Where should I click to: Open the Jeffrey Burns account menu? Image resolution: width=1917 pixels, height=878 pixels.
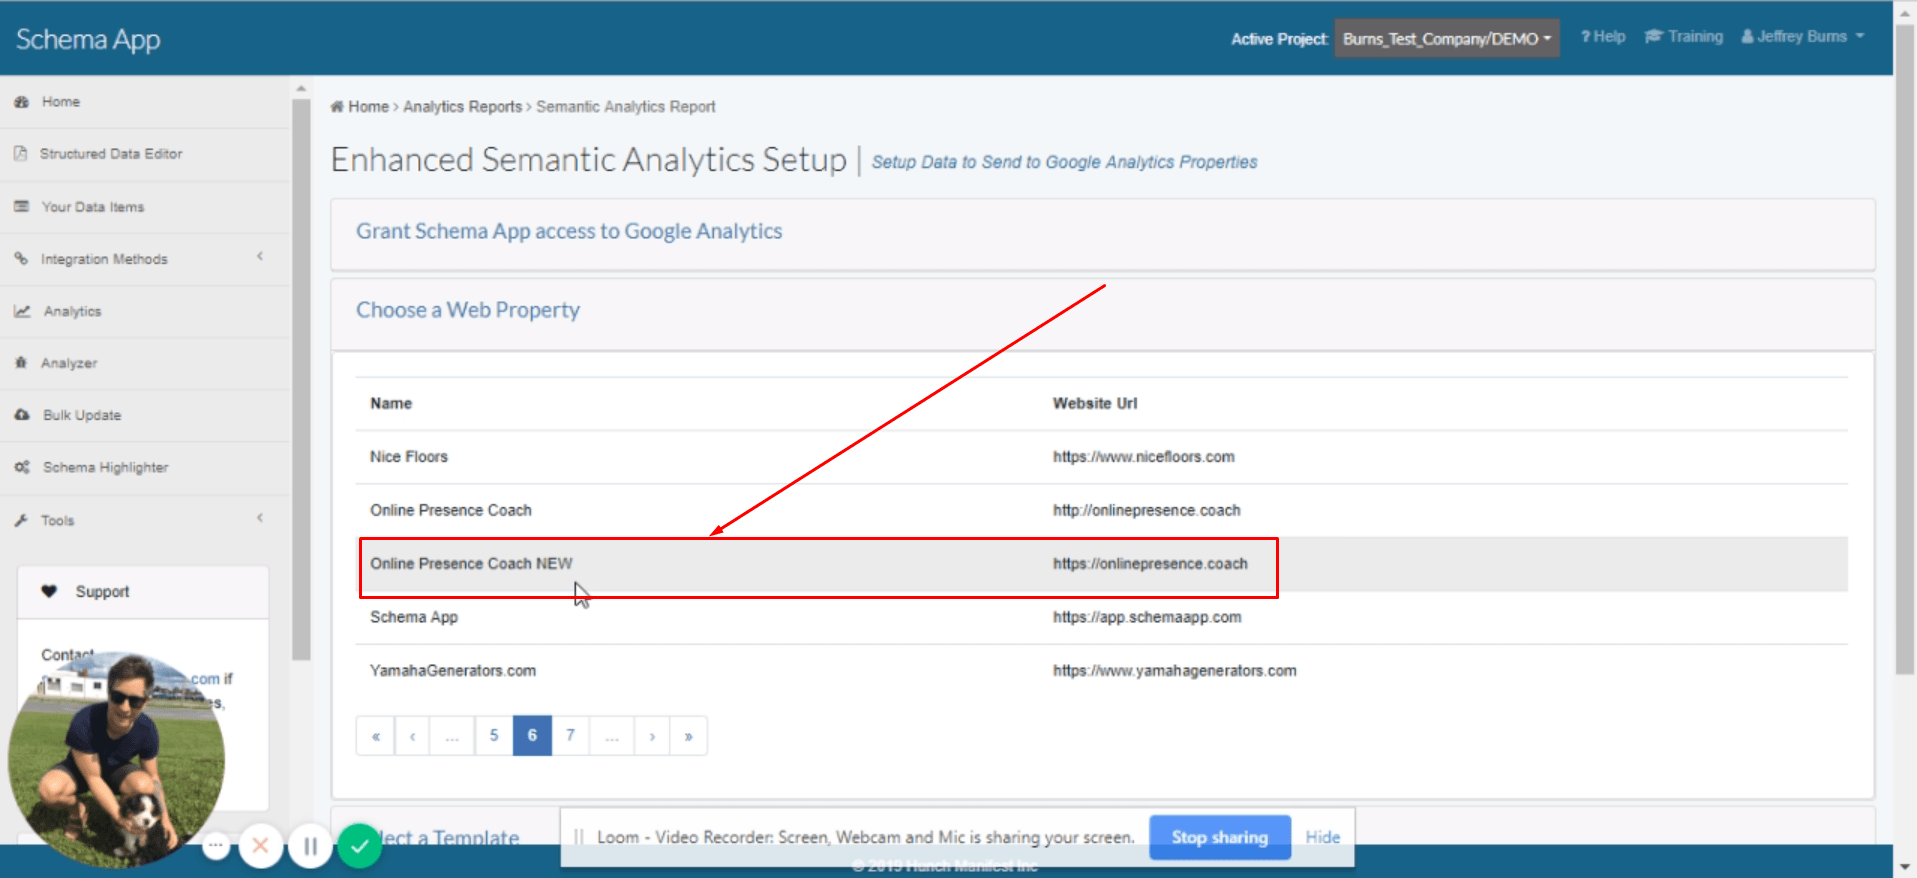1803,36
